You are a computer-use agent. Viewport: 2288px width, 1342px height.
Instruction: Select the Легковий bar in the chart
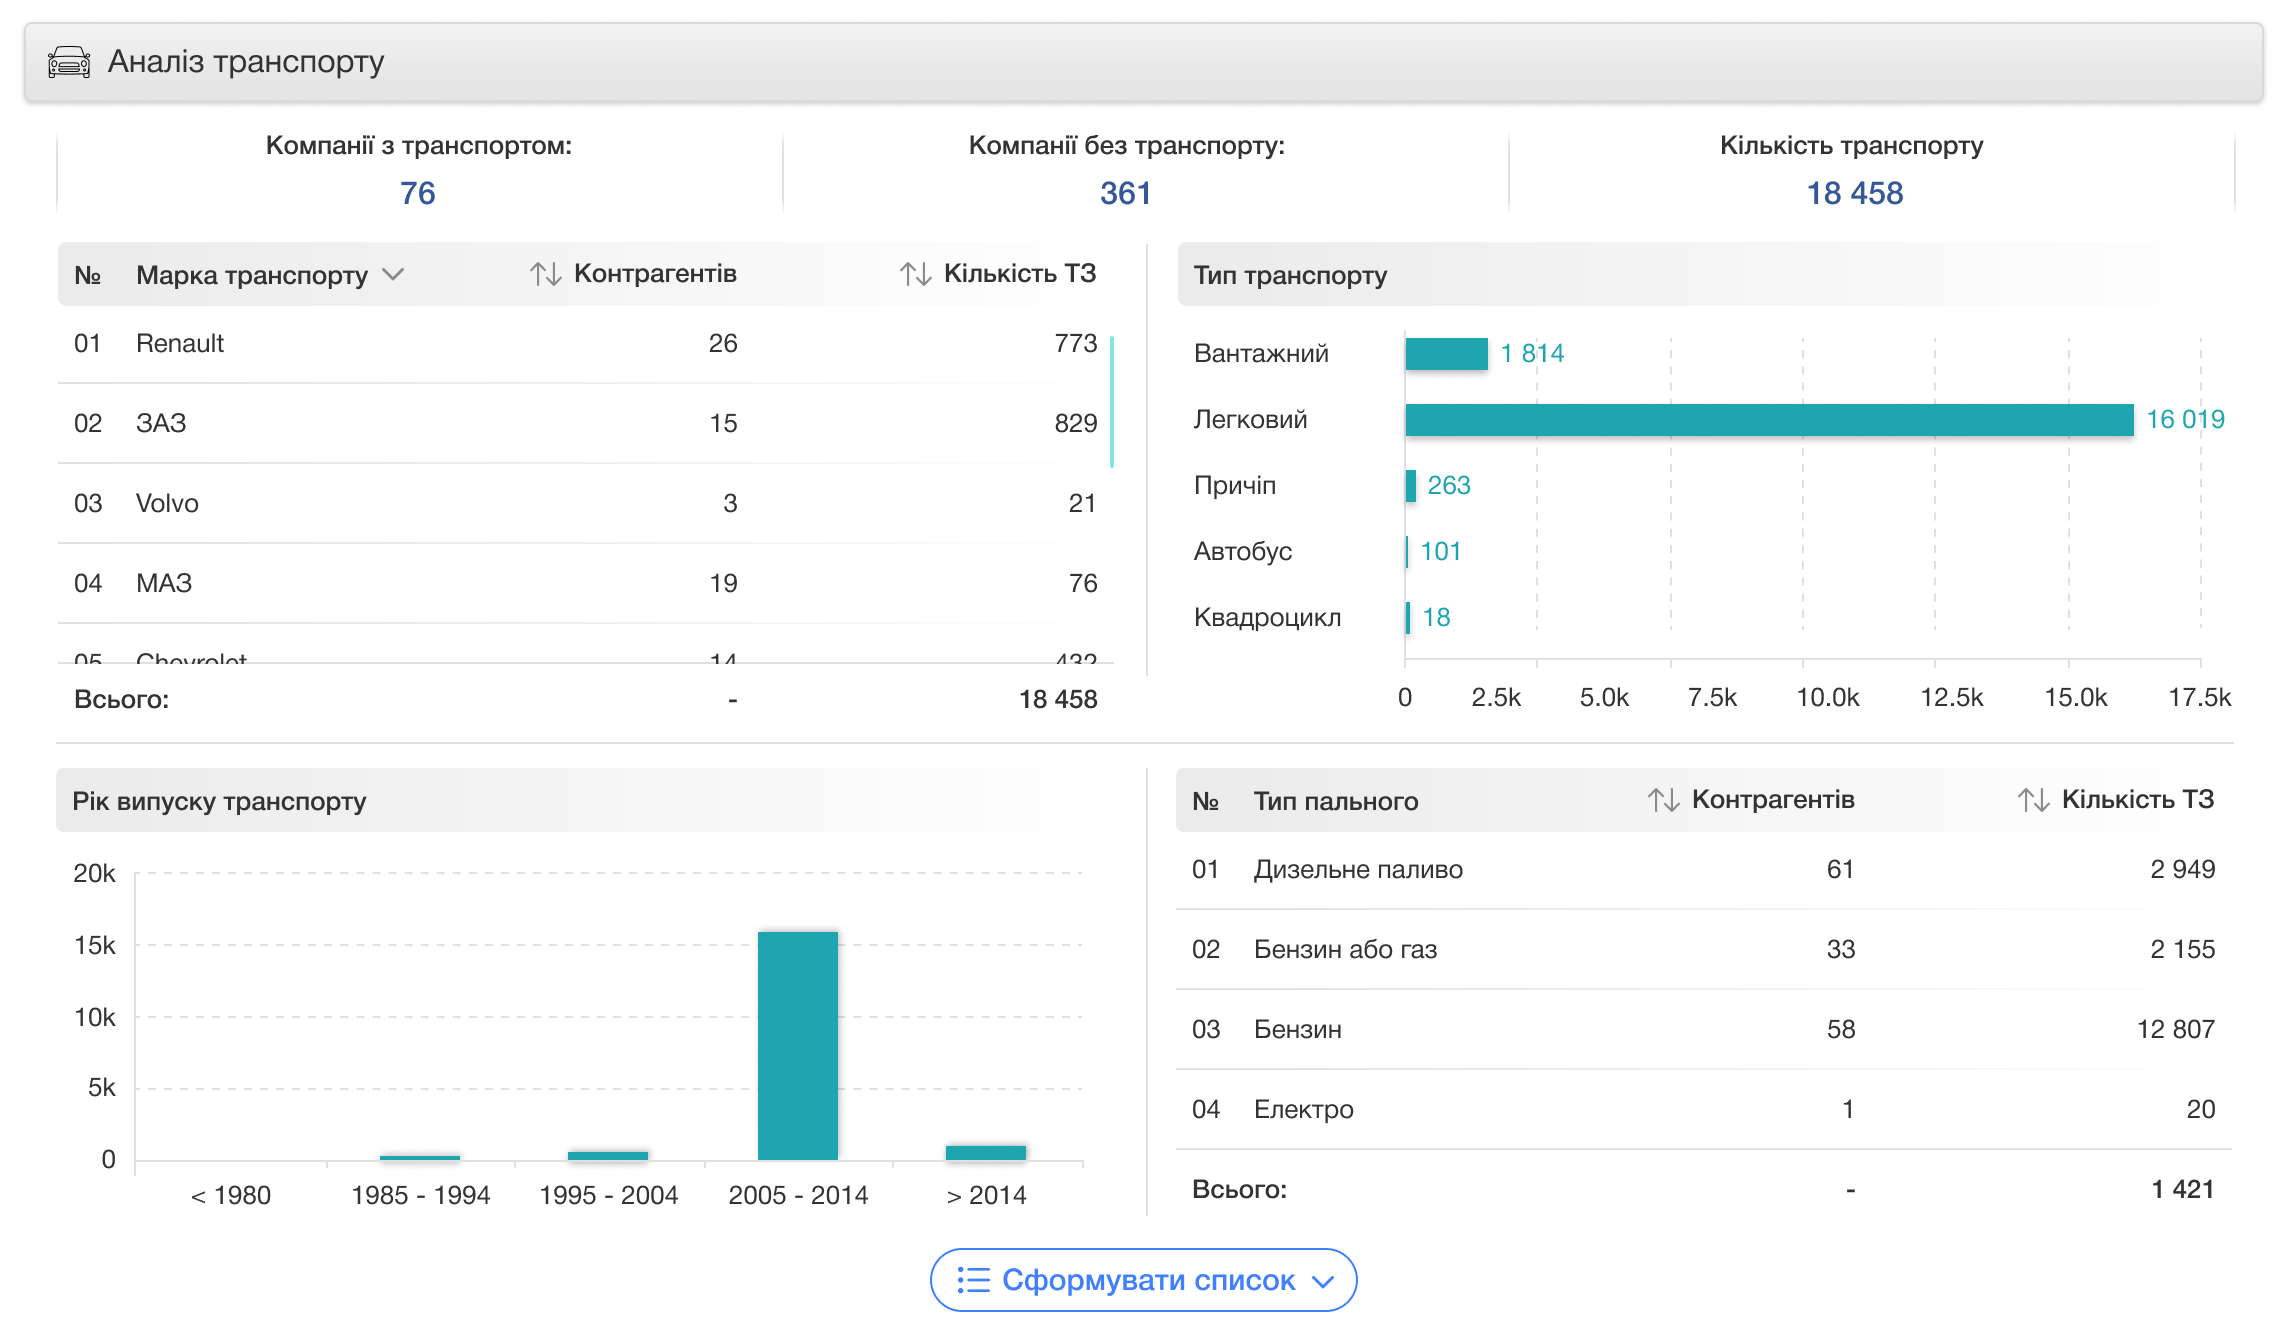1768,420
